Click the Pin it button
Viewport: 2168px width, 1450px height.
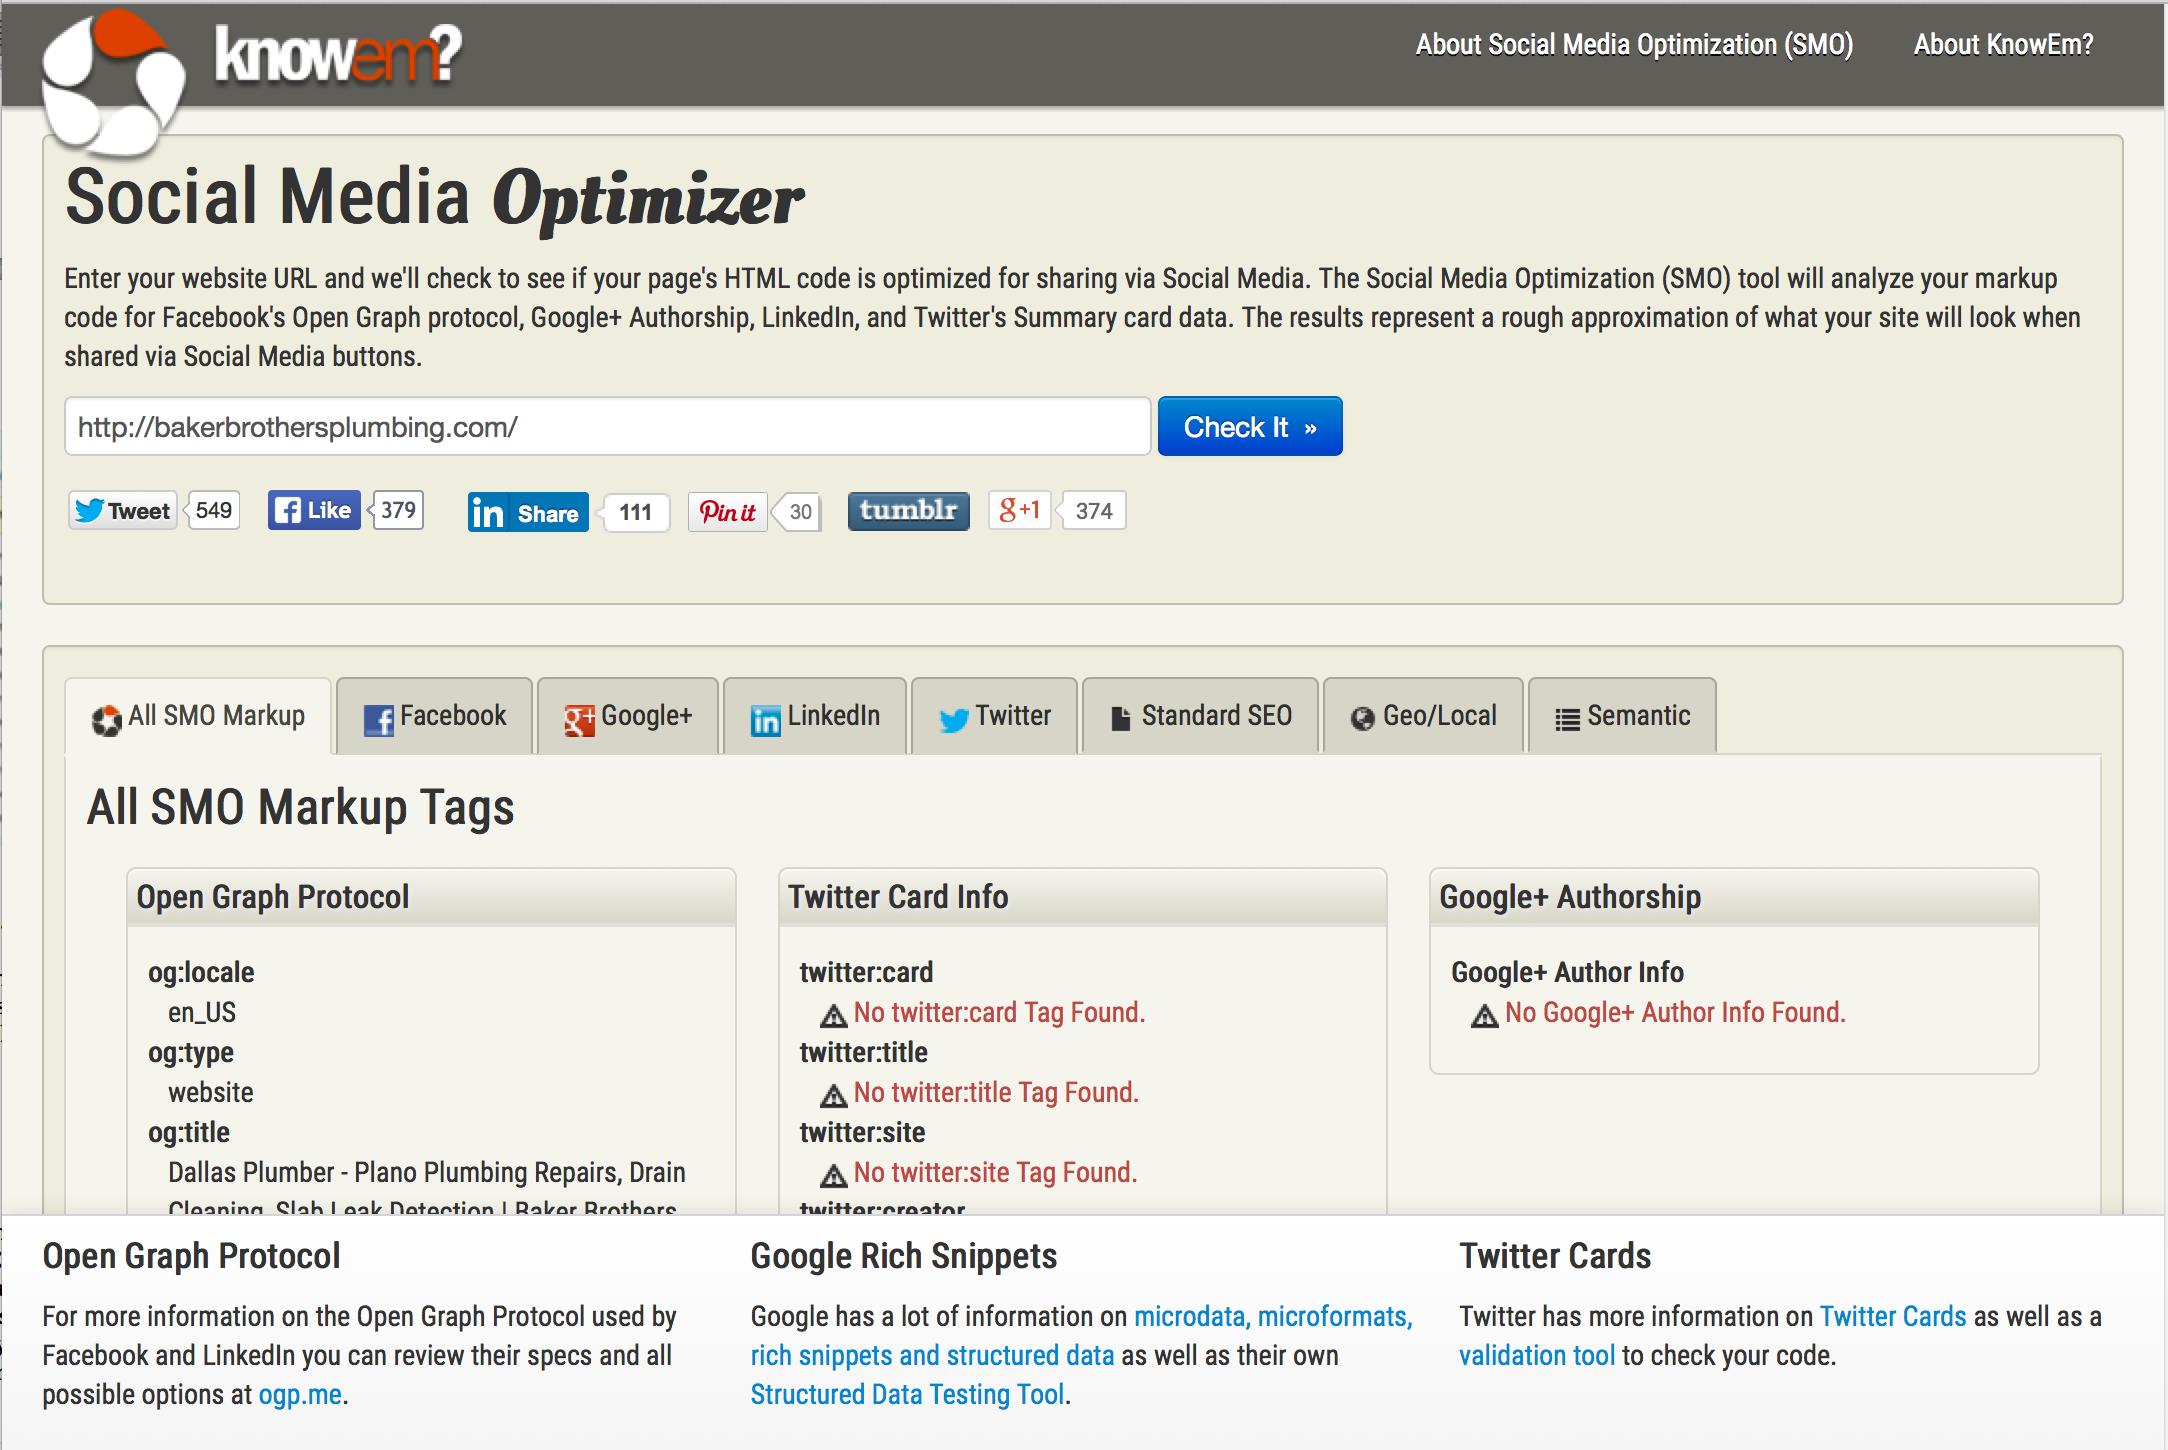point(727,512)
